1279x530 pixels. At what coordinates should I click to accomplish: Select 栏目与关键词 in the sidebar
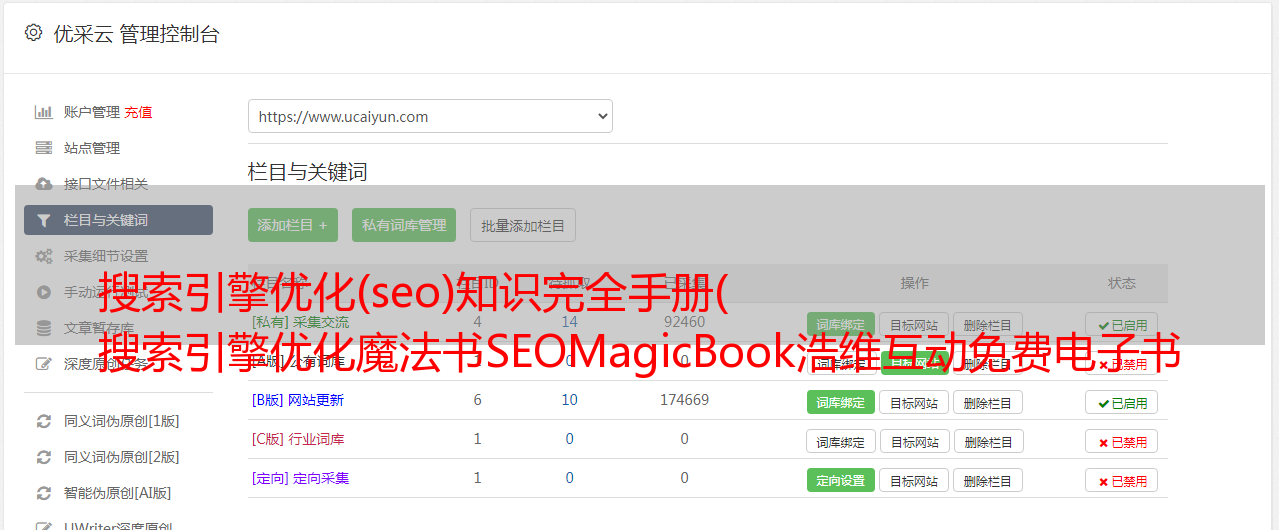(x=118, y=220)
